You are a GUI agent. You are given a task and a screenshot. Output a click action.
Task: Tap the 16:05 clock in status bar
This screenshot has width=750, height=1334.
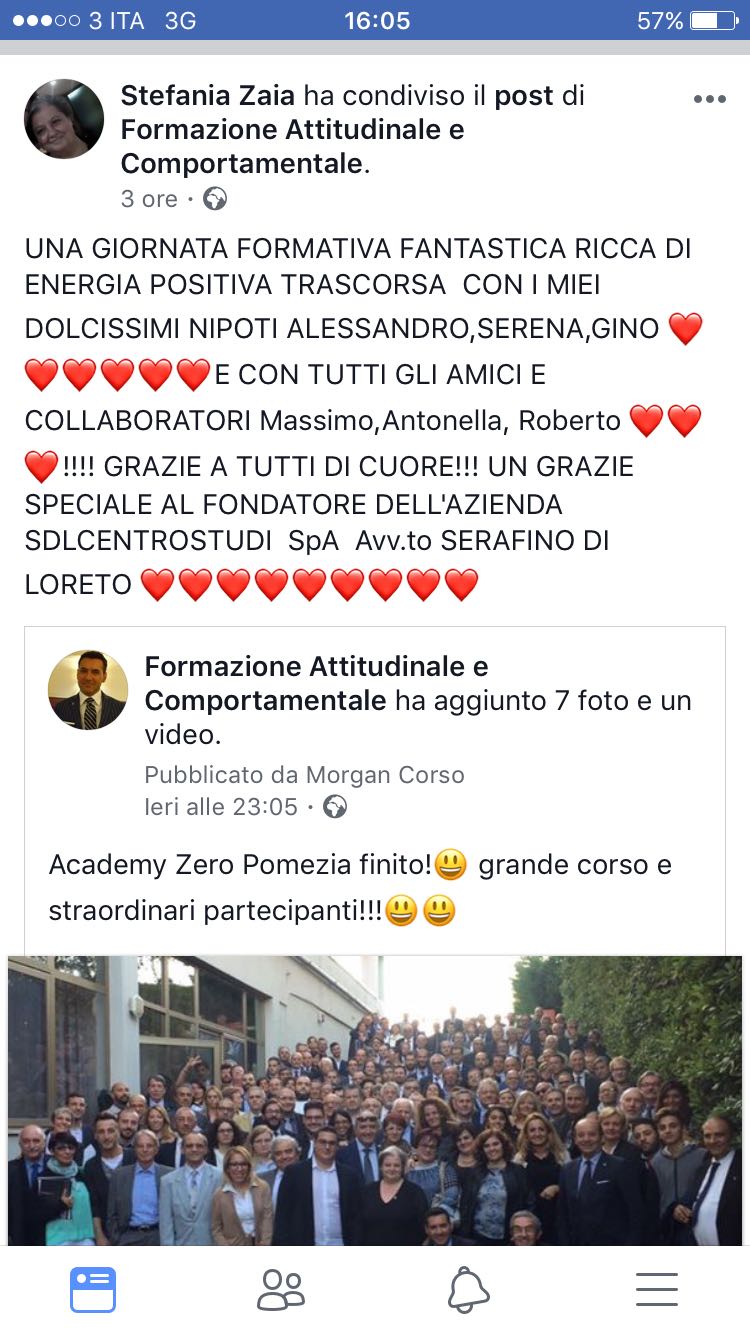377,20
